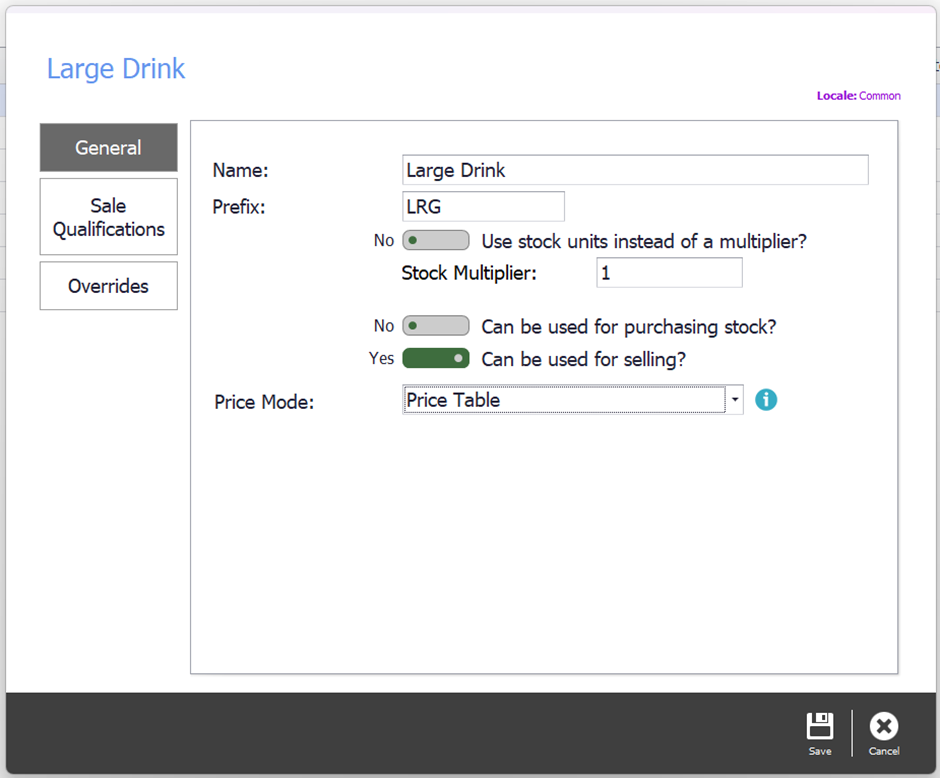Click the 'Name:' label
Viewport: 940px width, 778px height.
coord(240,170)
